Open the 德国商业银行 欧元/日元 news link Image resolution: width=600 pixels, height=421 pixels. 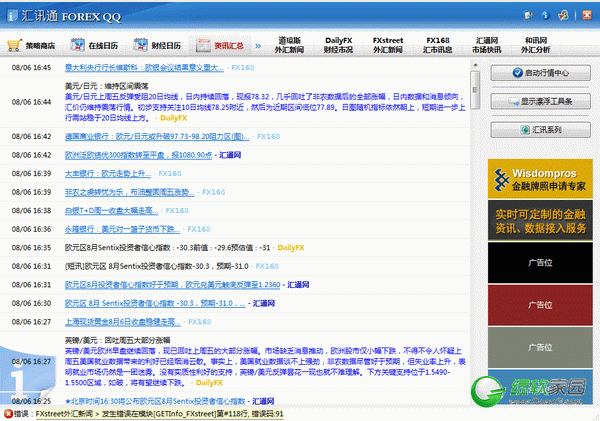point(157,136)
